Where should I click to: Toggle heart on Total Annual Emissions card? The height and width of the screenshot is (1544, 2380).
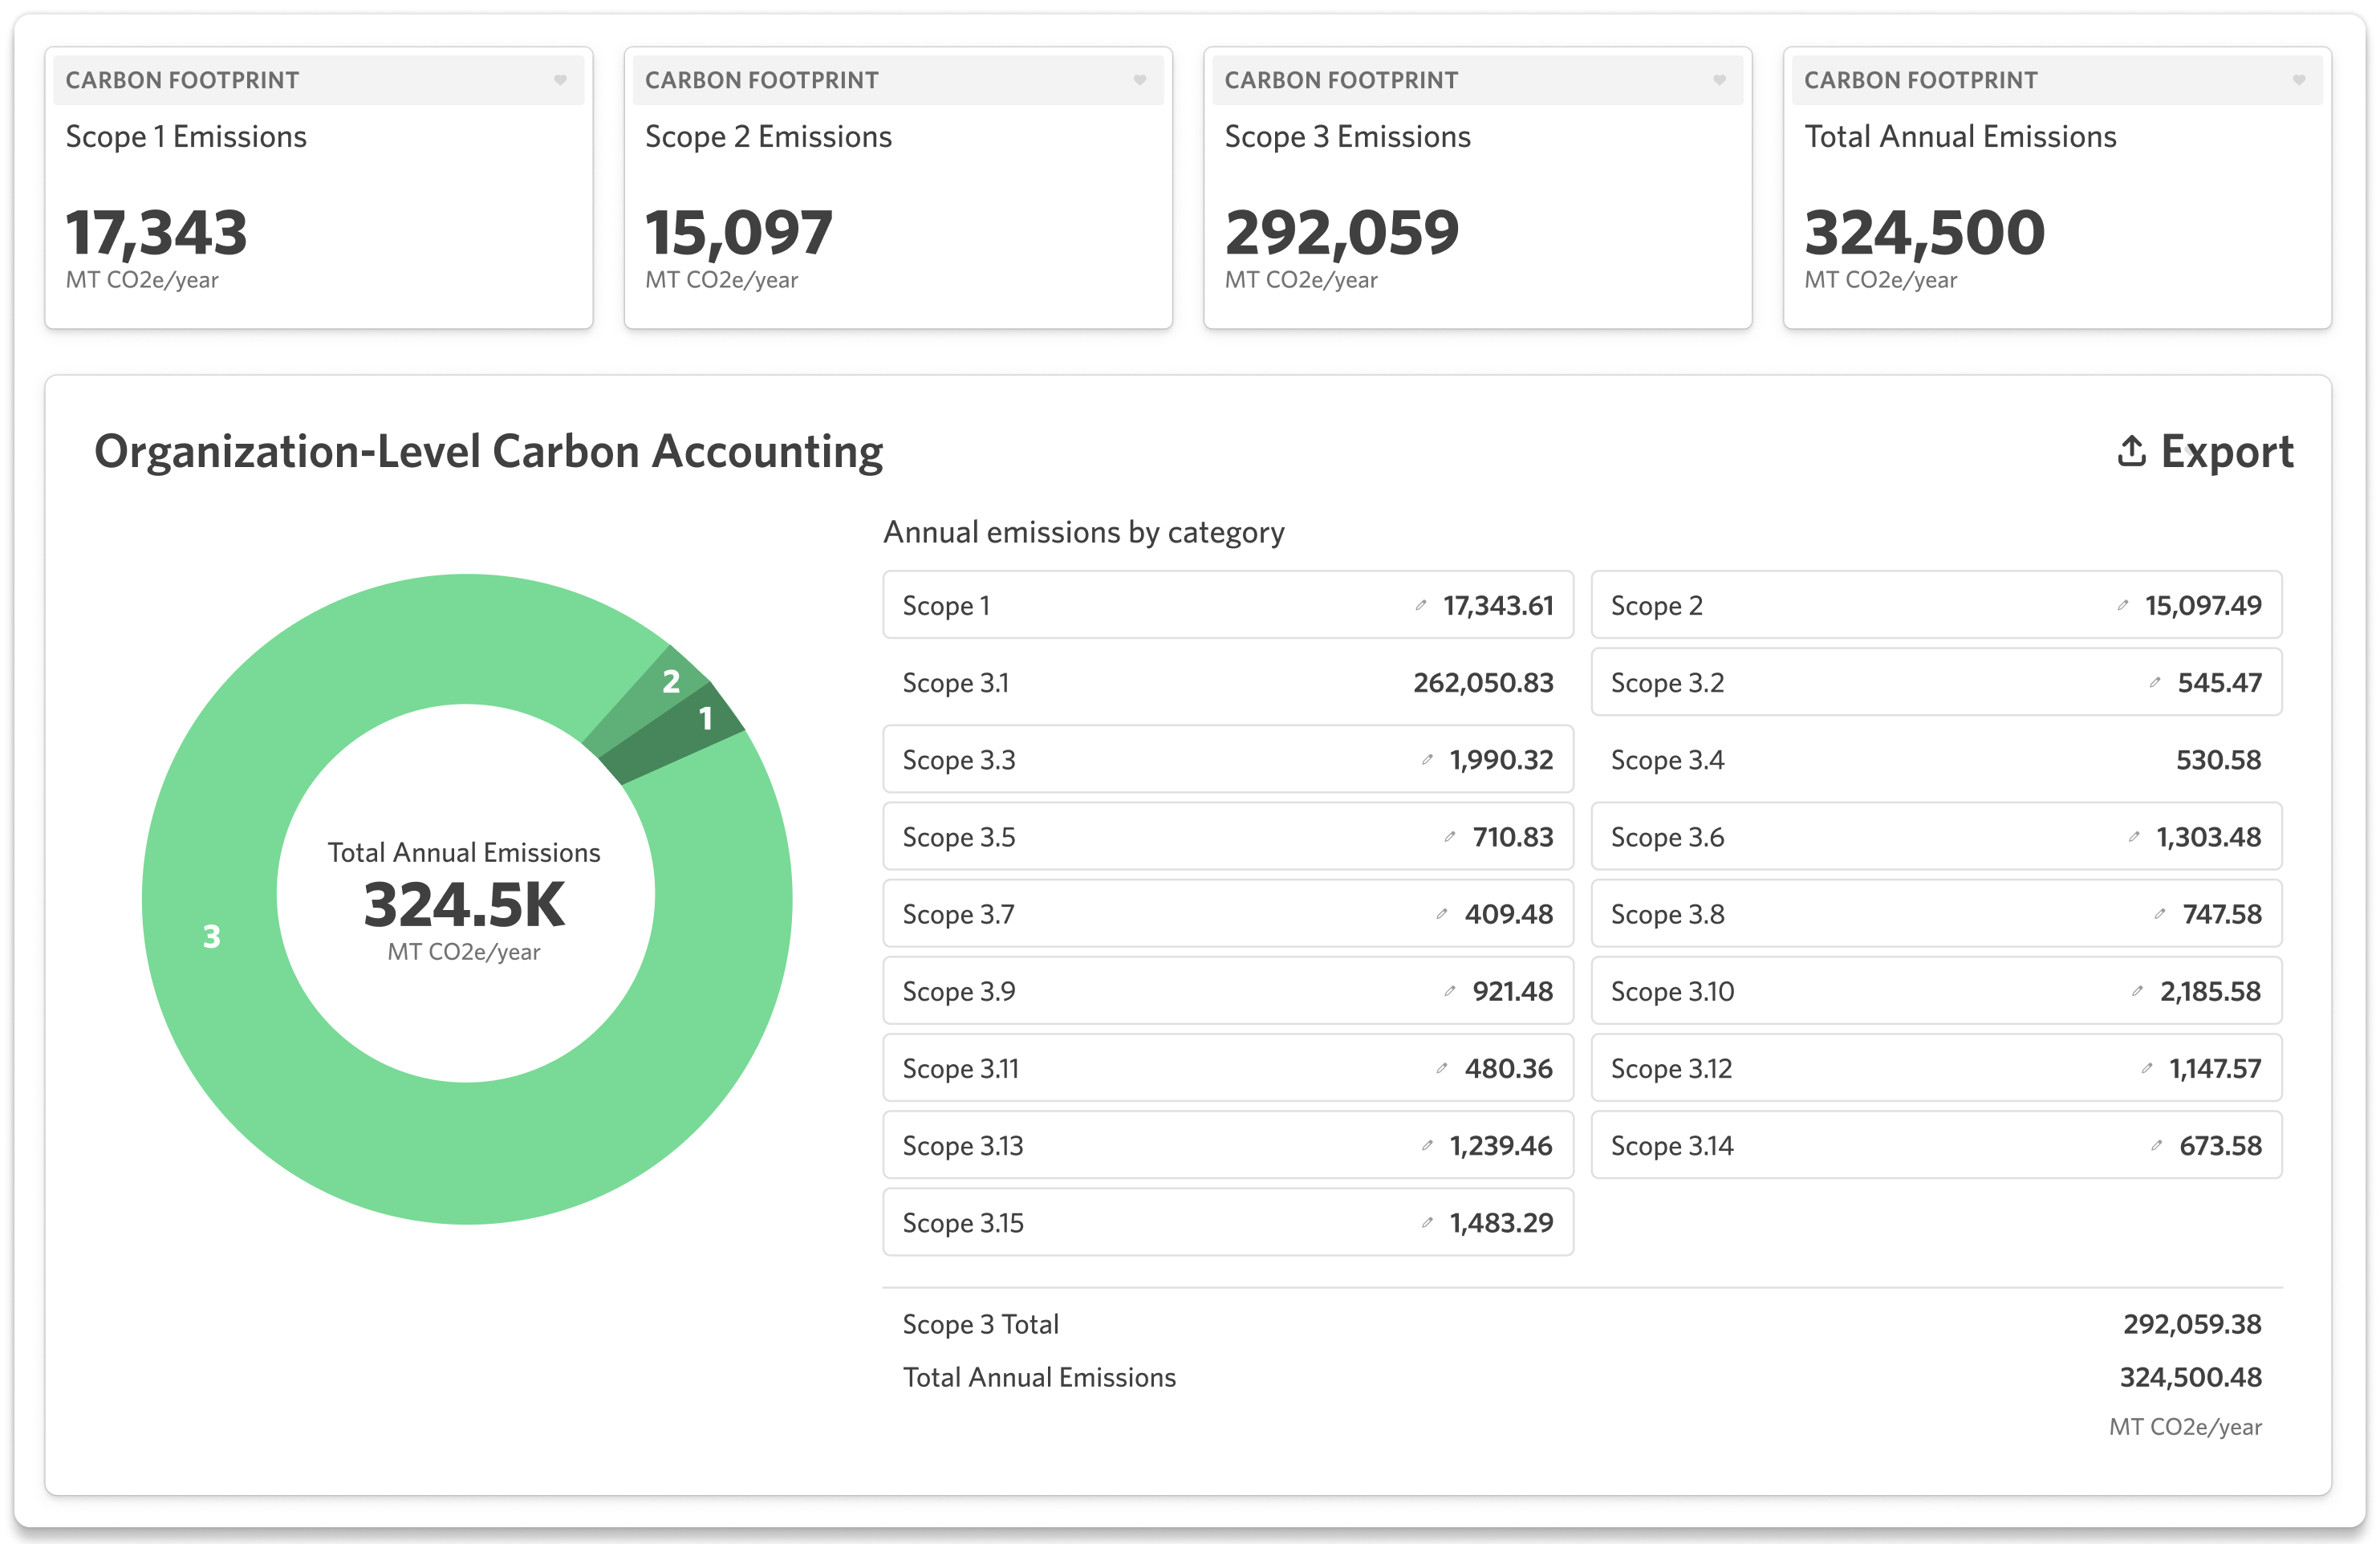point(2299,80)
